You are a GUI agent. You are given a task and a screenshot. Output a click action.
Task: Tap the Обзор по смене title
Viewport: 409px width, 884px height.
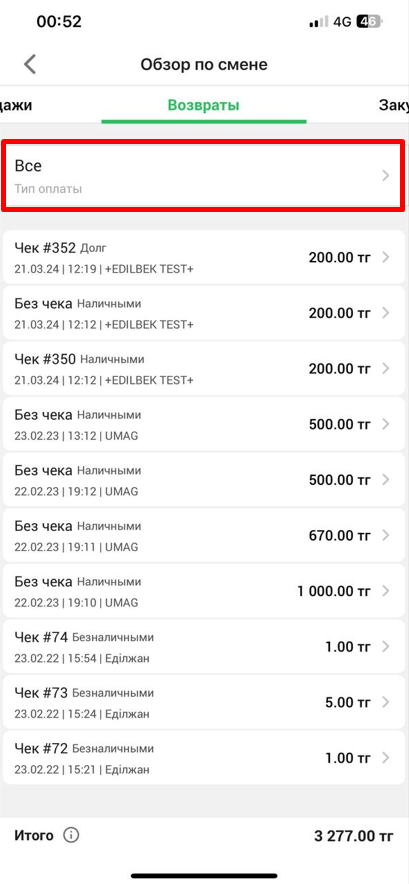pos(204,64)
